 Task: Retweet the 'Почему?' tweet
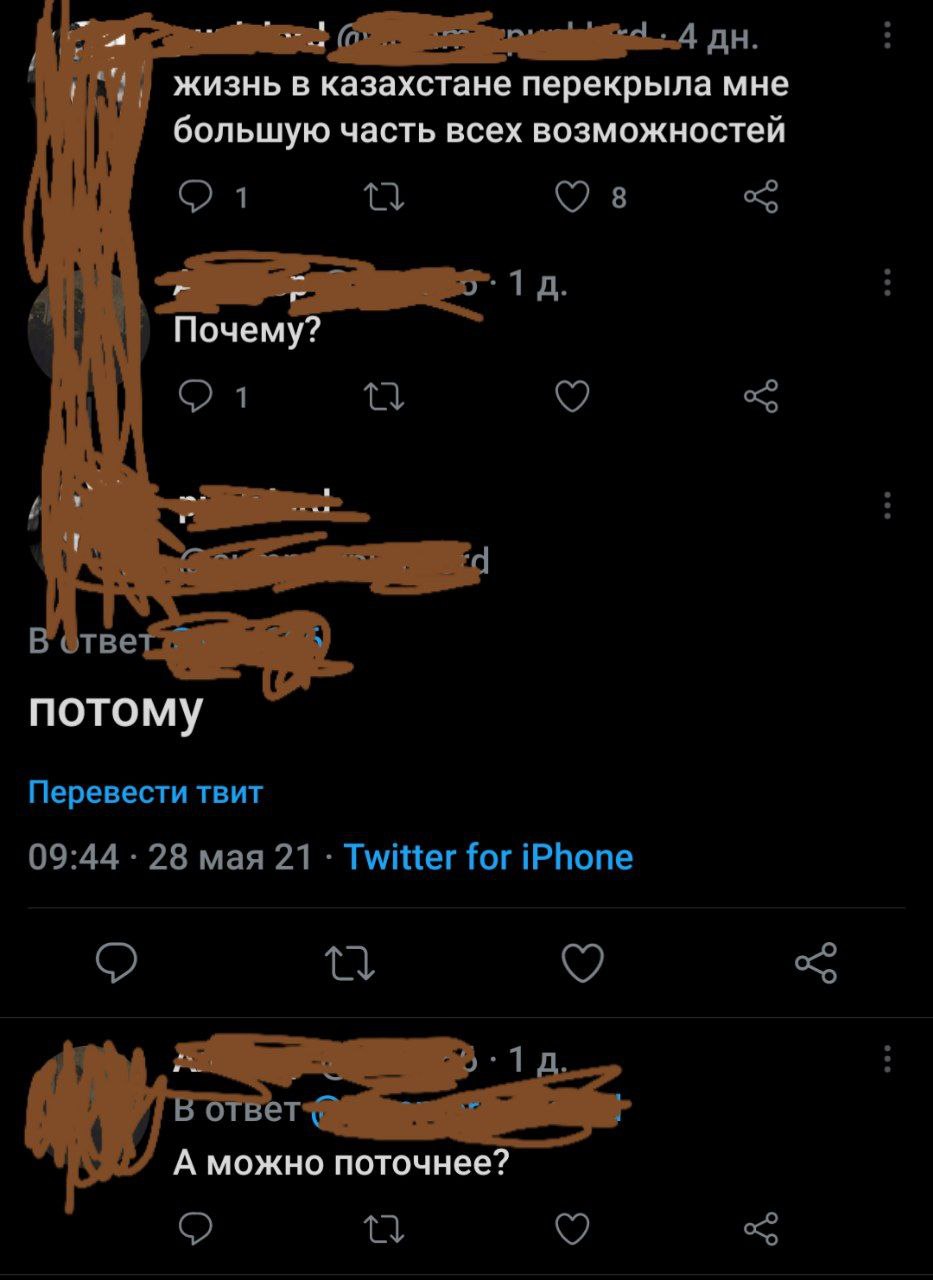385,397
